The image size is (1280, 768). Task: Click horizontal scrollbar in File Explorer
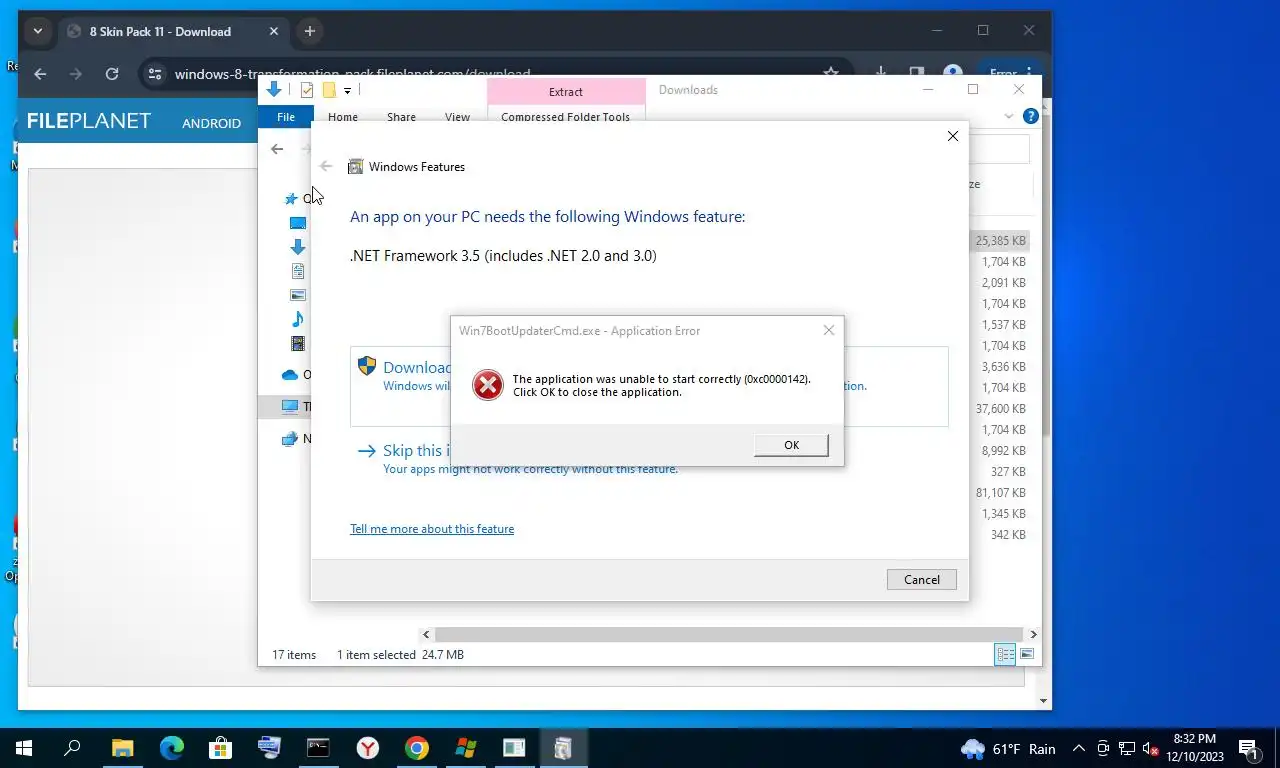729,634
